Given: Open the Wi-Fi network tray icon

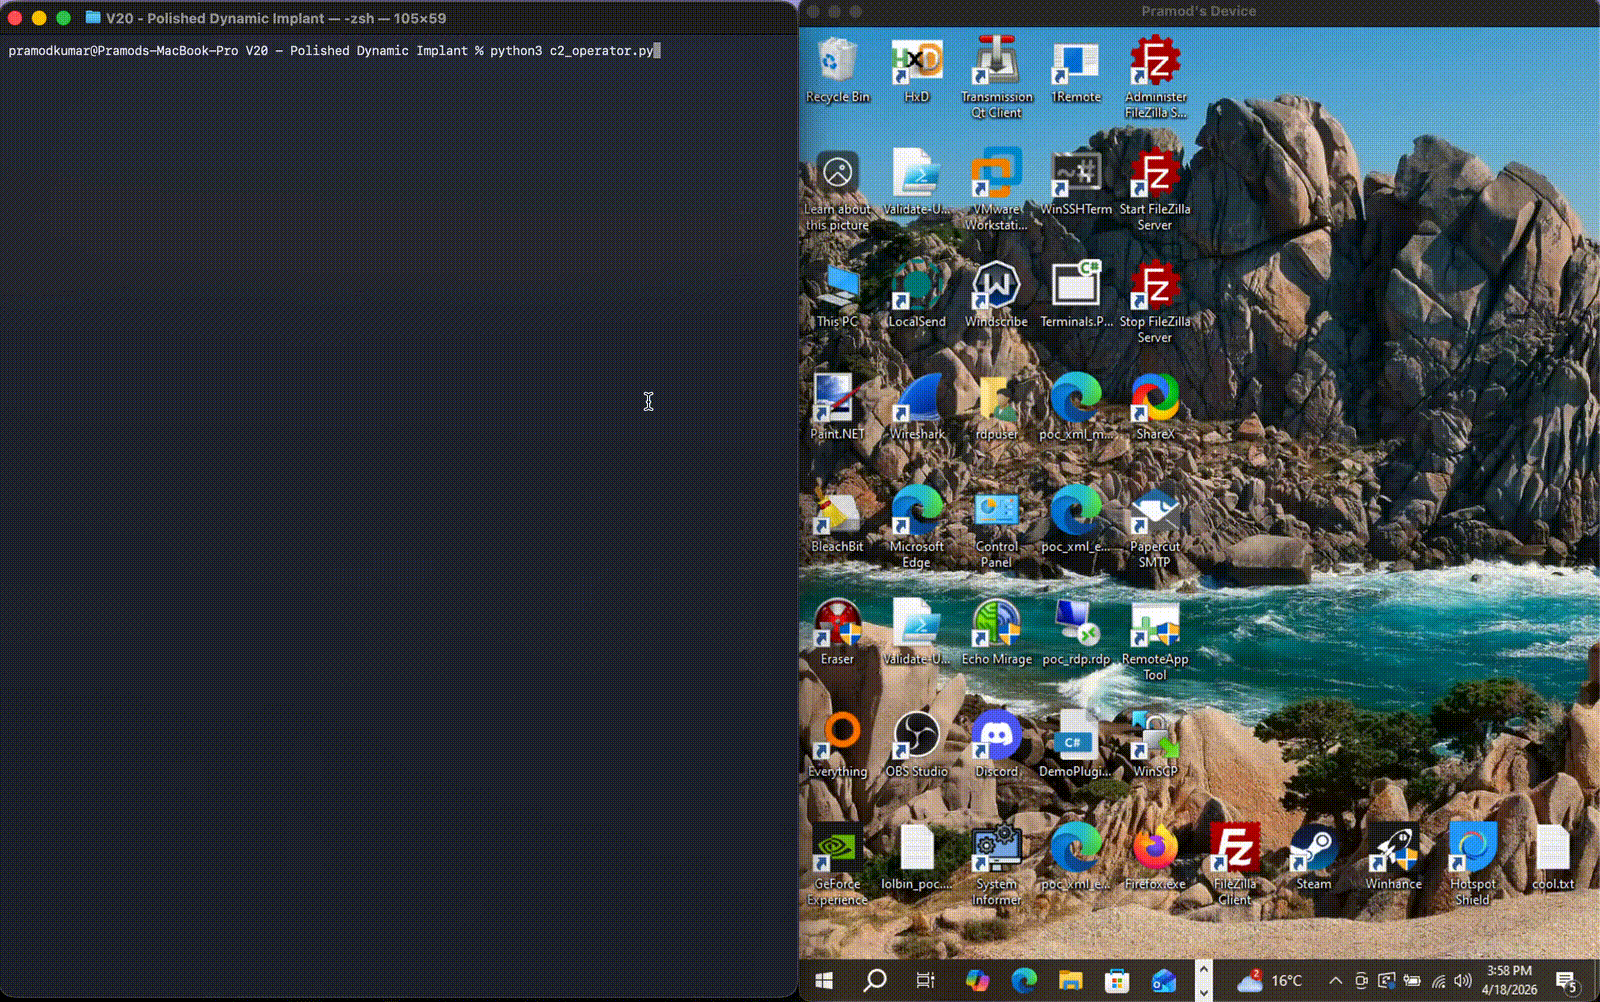Looking at the screenshot, I should click(1438, 981).
